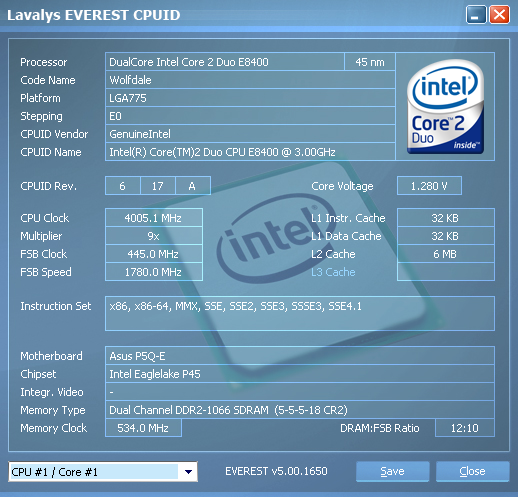
Task: Click the Instruction Set list text
Action: pyautogui.click(x=235, y=306)
